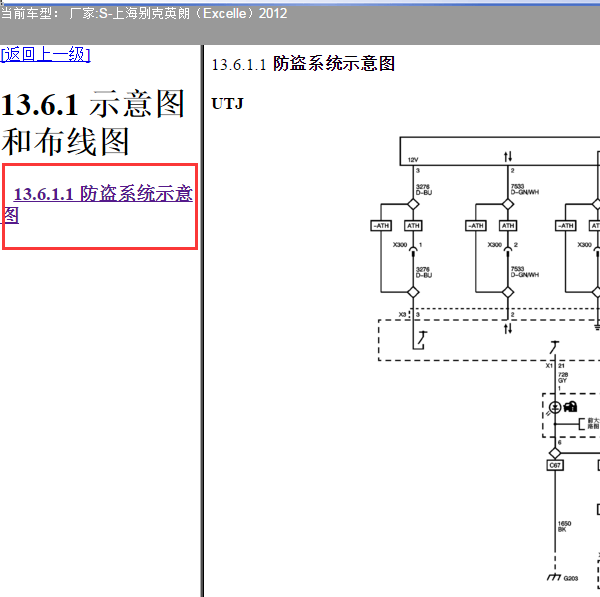600x597 pixels.
Task: Click the G203 ground label
Action: (x=571, y=578)
